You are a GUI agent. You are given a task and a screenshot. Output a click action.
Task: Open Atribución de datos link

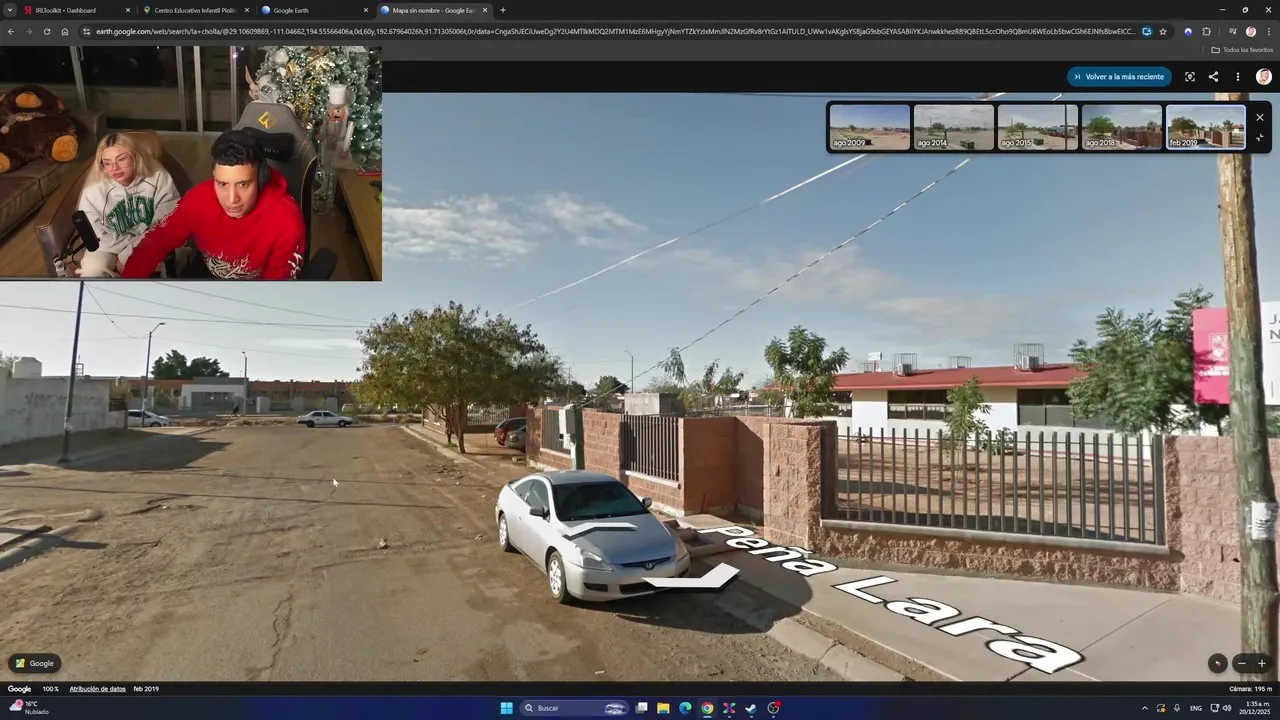(97, 689)
